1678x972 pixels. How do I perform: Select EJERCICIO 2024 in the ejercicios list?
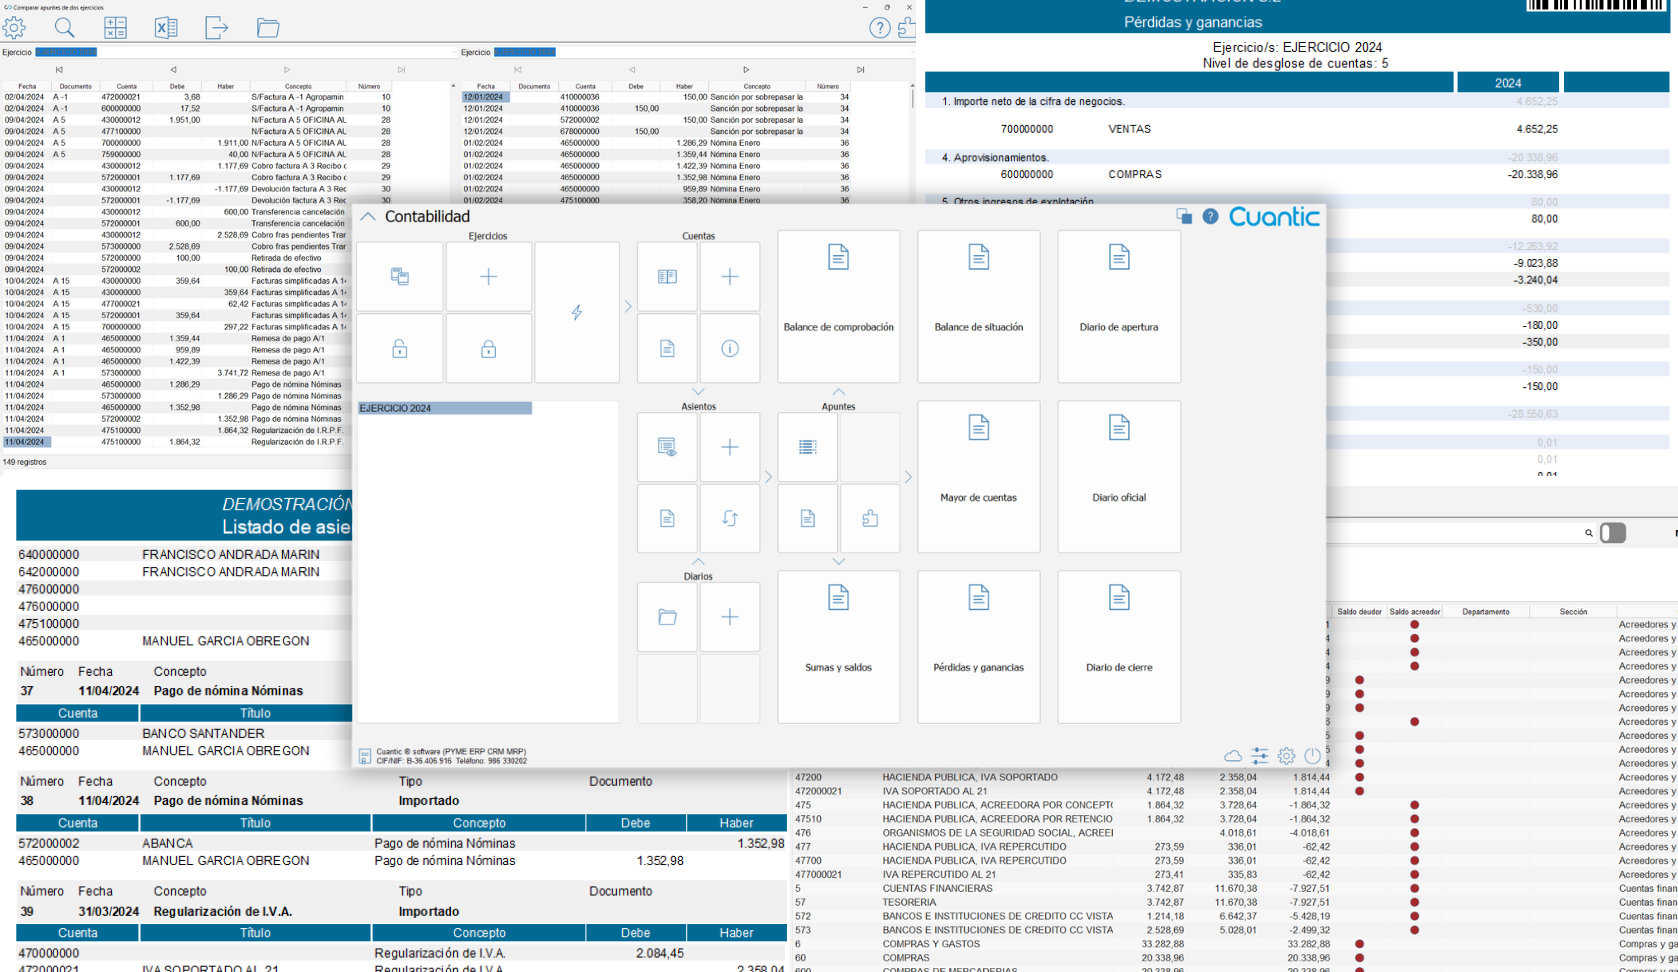point(445,408)
